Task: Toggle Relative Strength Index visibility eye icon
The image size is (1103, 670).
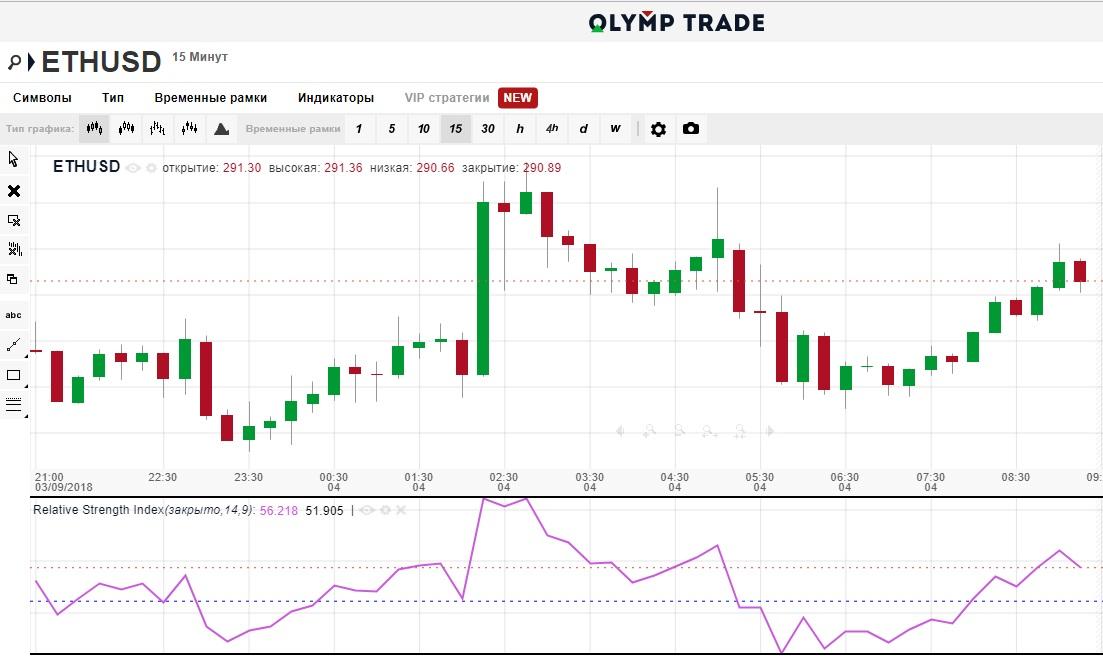Action: coord(366,510)
